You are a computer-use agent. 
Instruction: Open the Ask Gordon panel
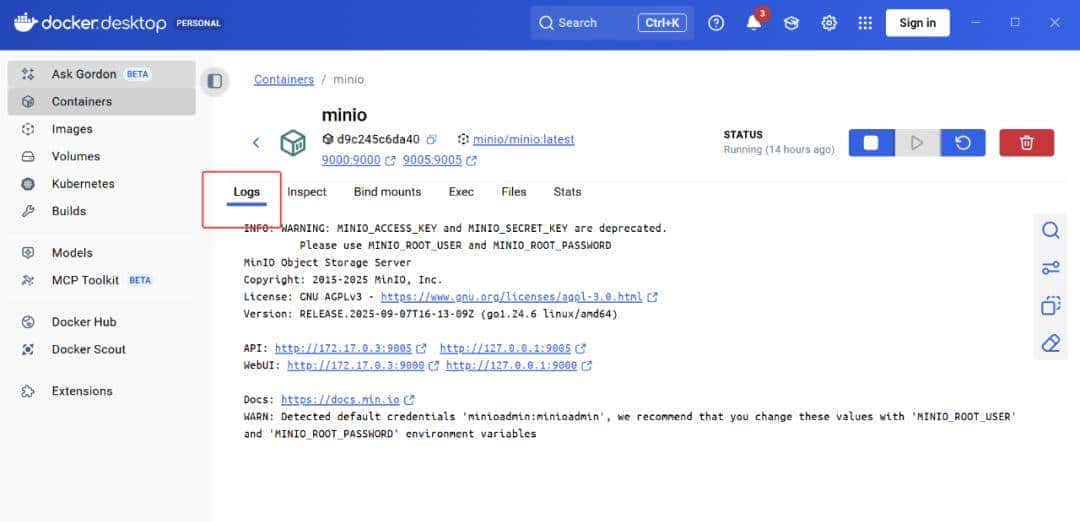[101, 74]
